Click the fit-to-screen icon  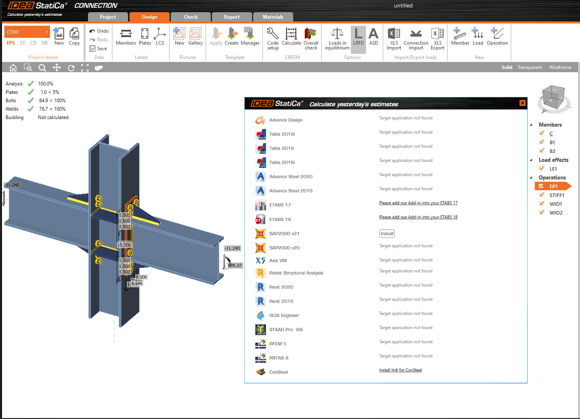pos(85,68)
